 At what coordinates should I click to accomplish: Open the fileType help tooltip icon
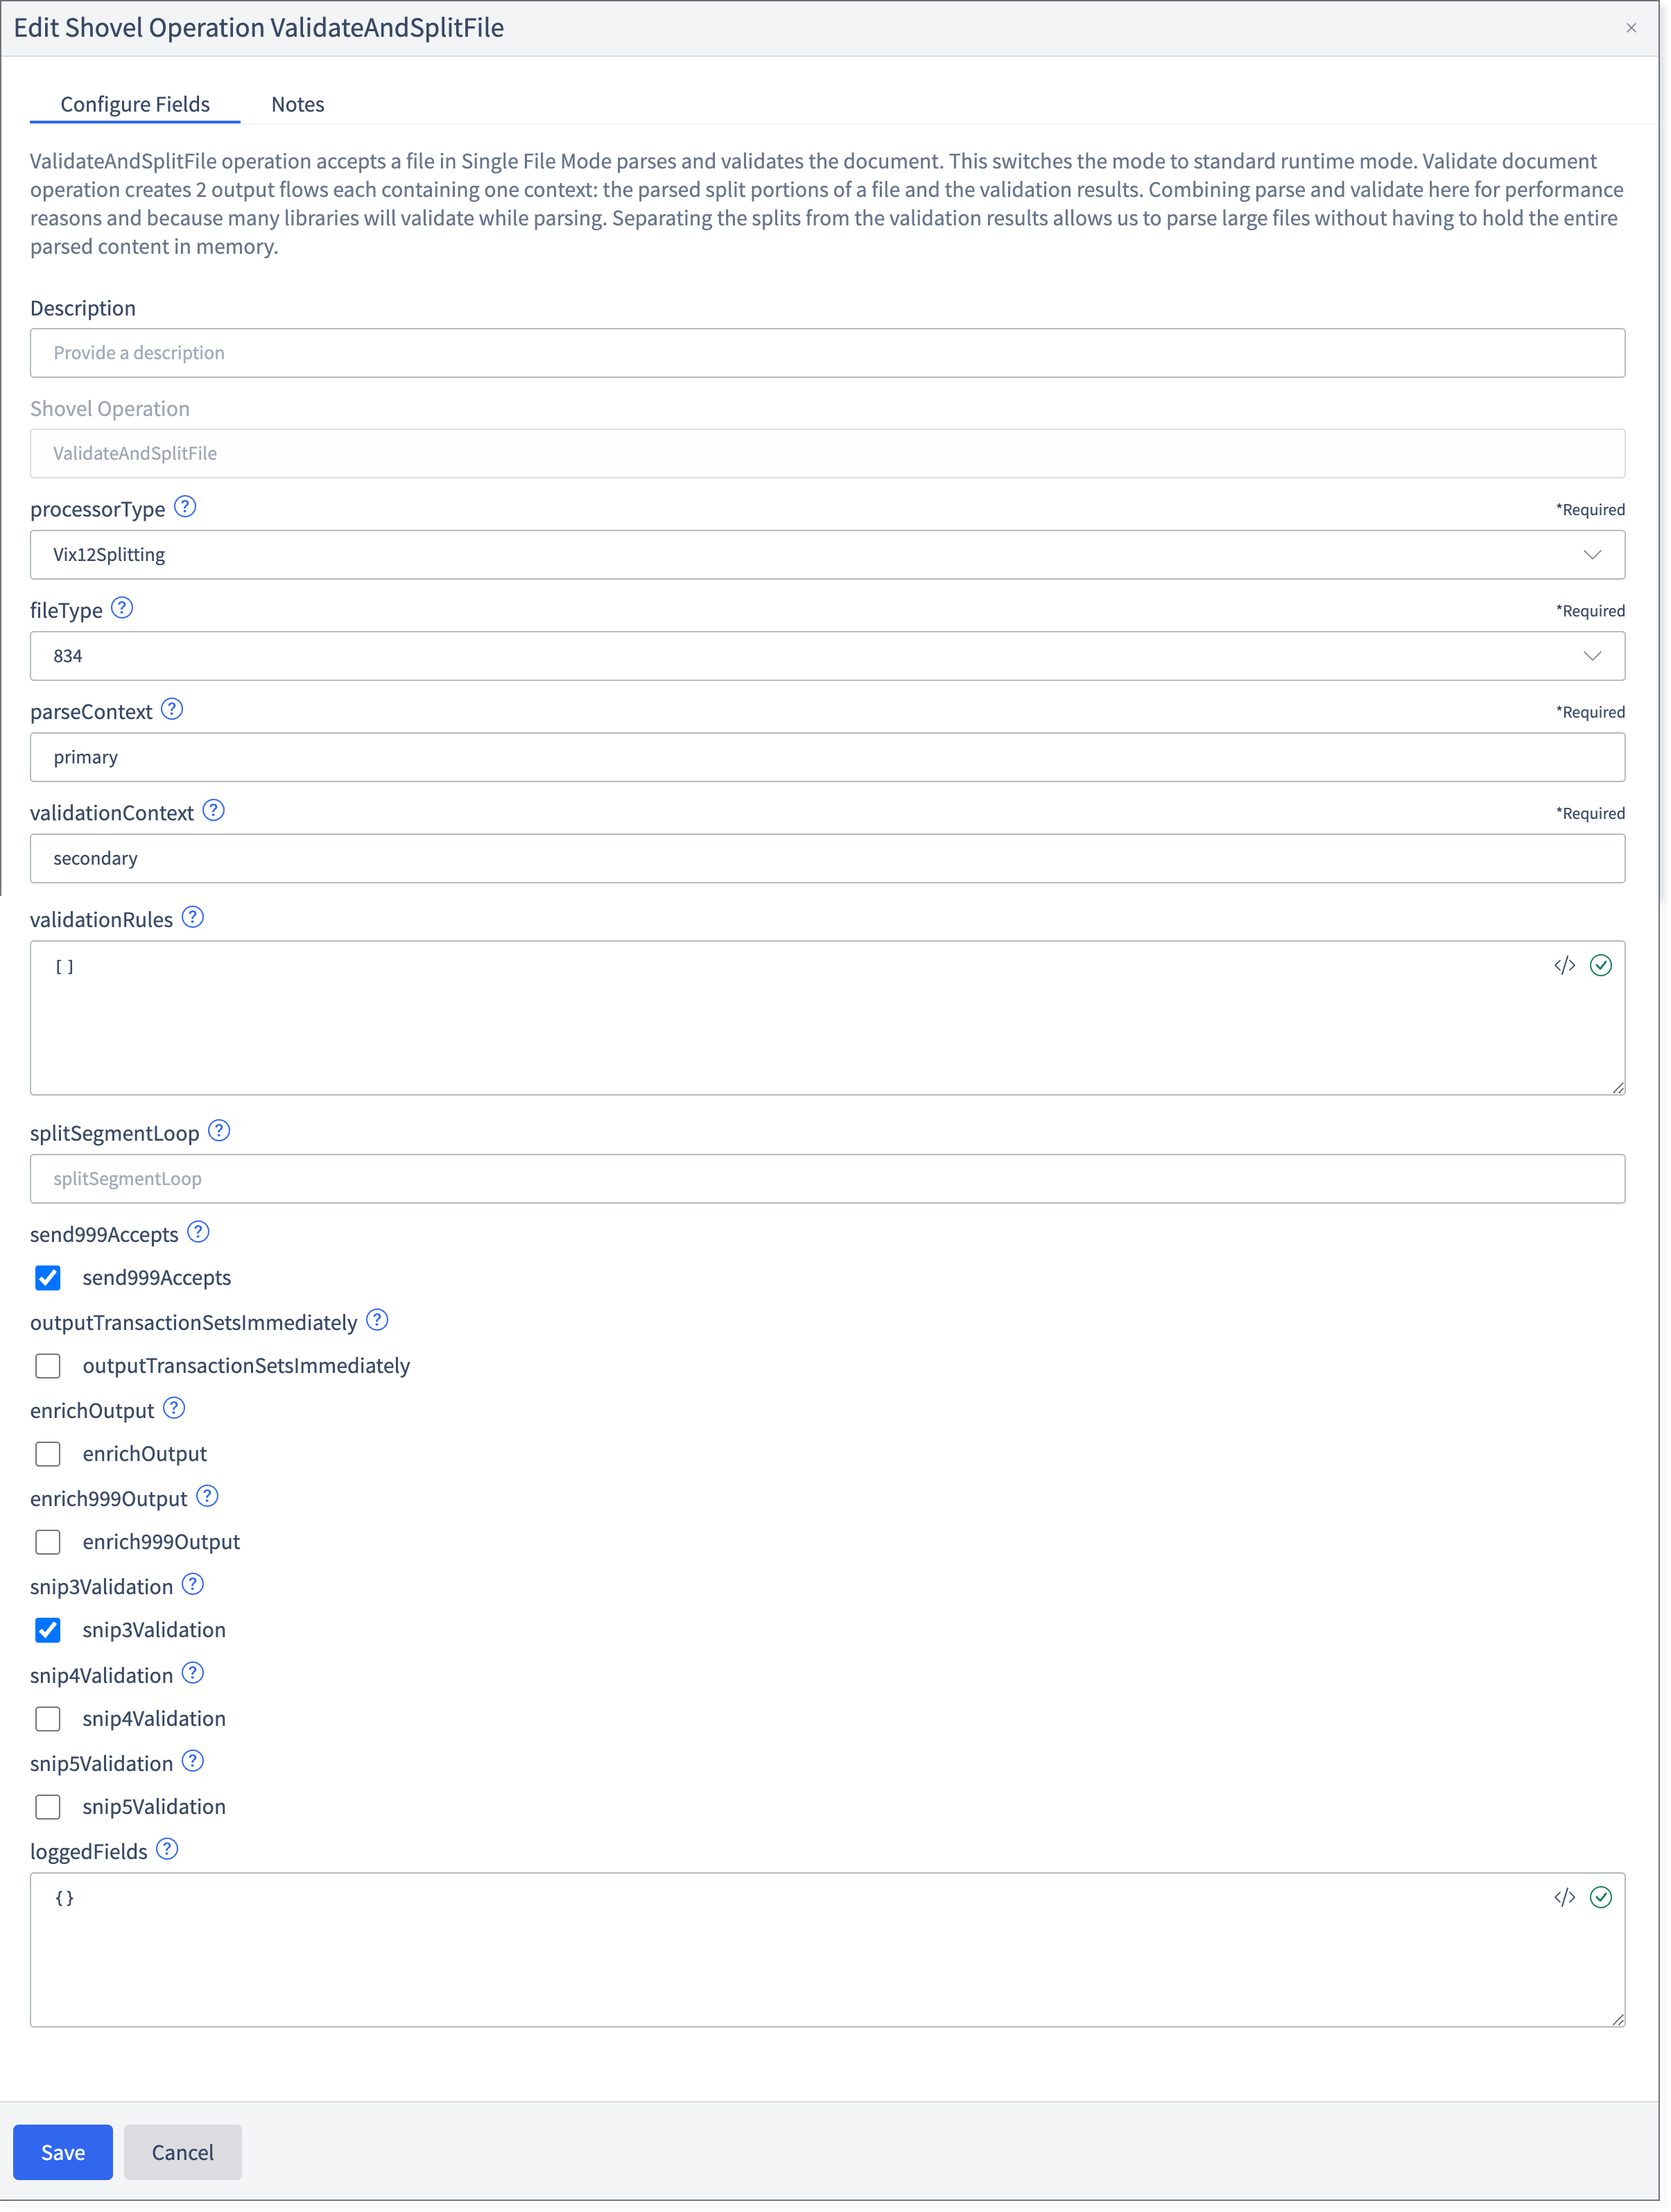[122, 608]
